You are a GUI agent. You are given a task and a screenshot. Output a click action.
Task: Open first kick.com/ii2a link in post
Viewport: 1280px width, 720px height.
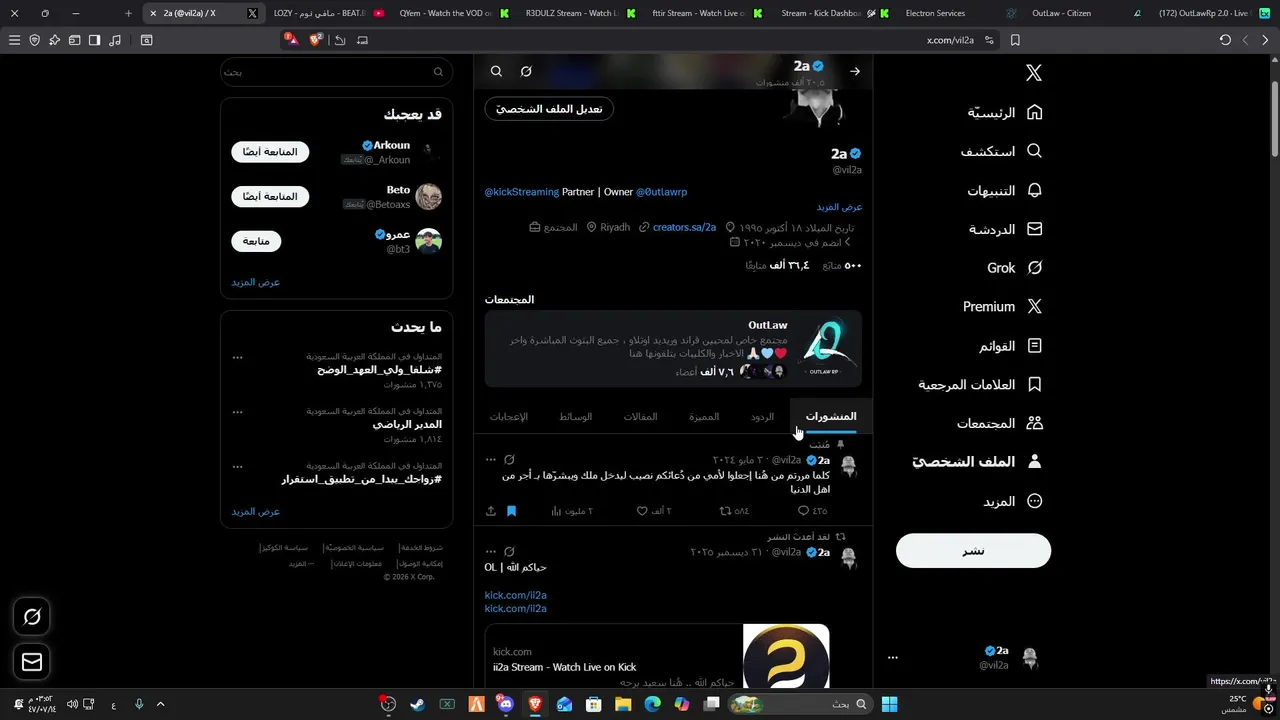coord(516,595)
